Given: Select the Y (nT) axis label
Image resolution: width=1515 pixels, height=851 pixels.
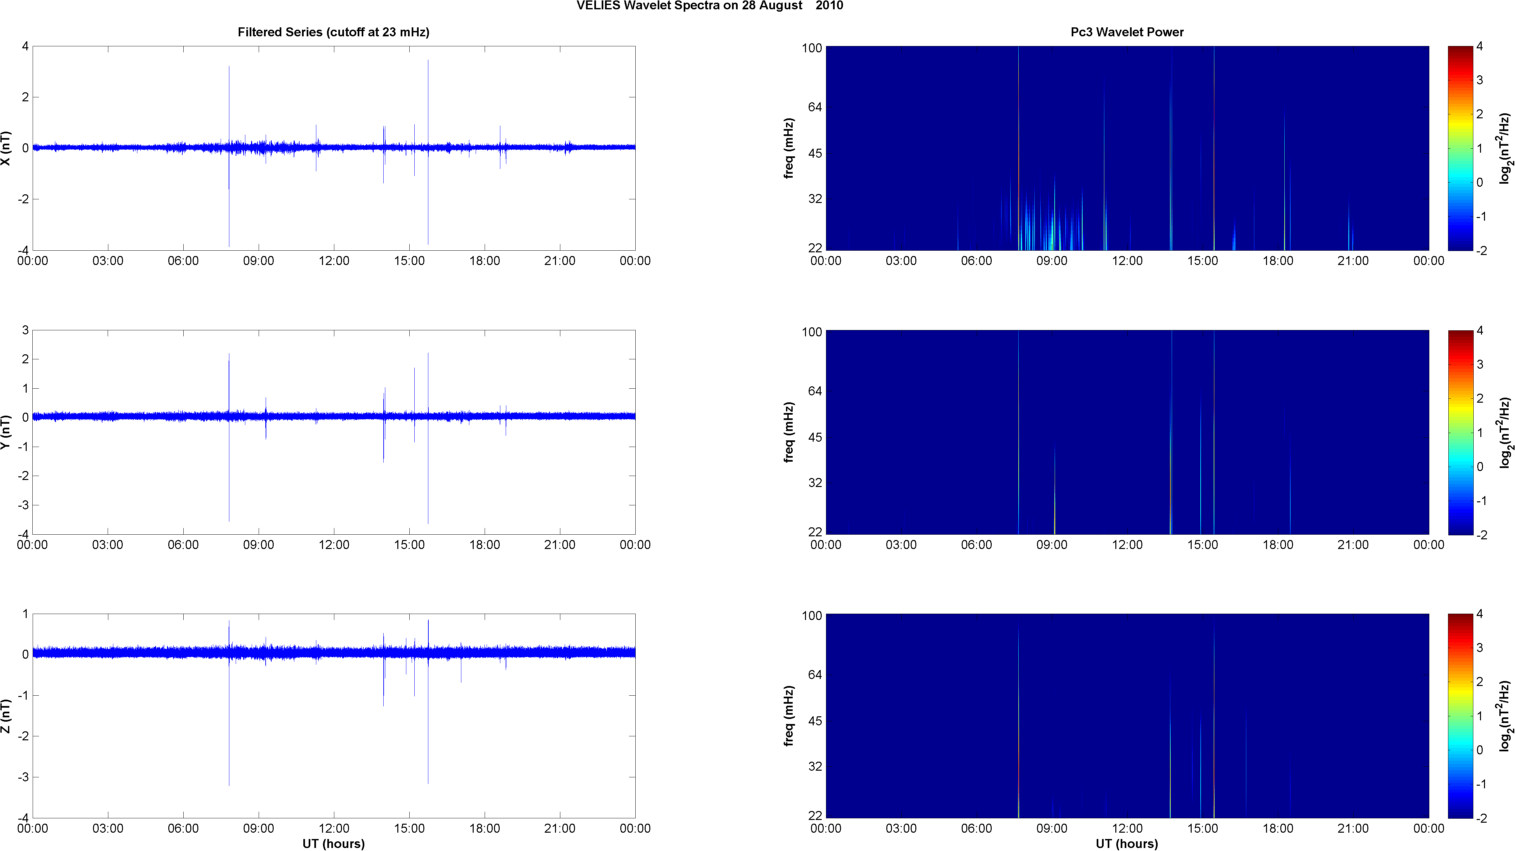Looking at the screenshot, I should point(7,432).
